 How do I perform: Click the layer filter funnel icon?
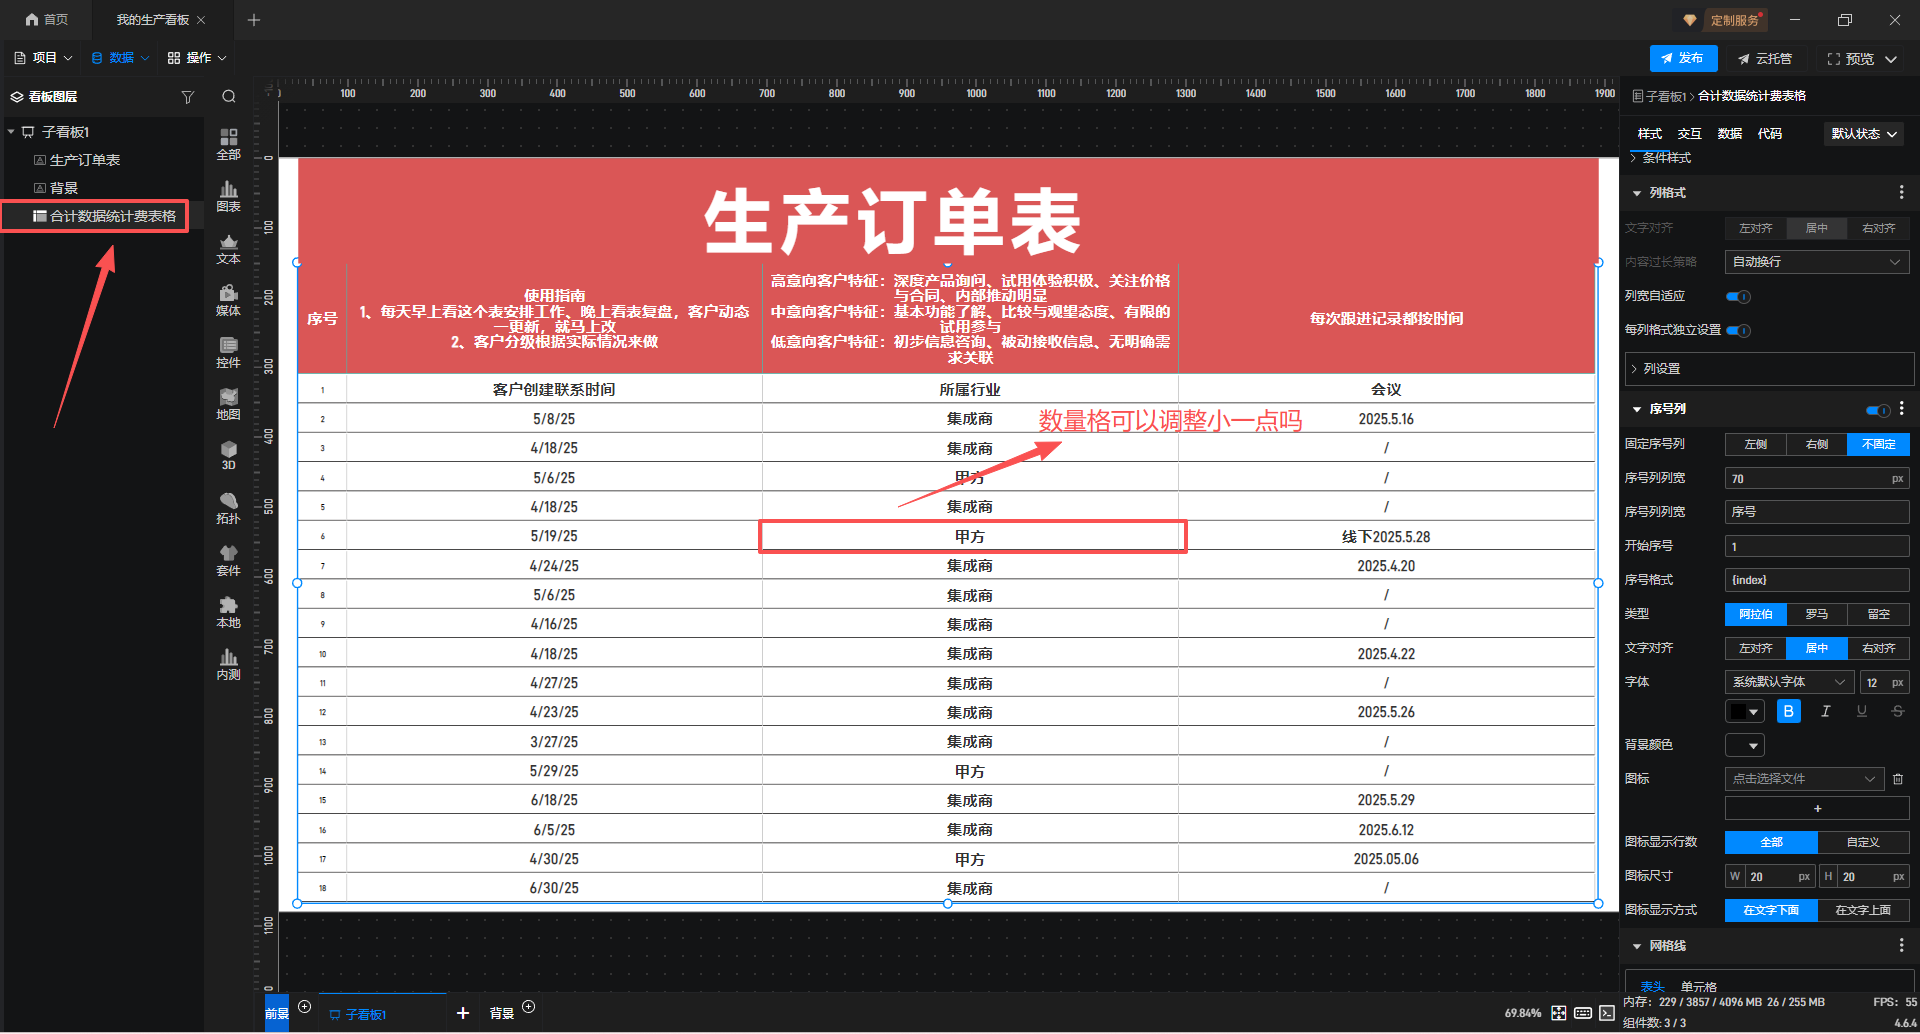(x=187, y=97)
